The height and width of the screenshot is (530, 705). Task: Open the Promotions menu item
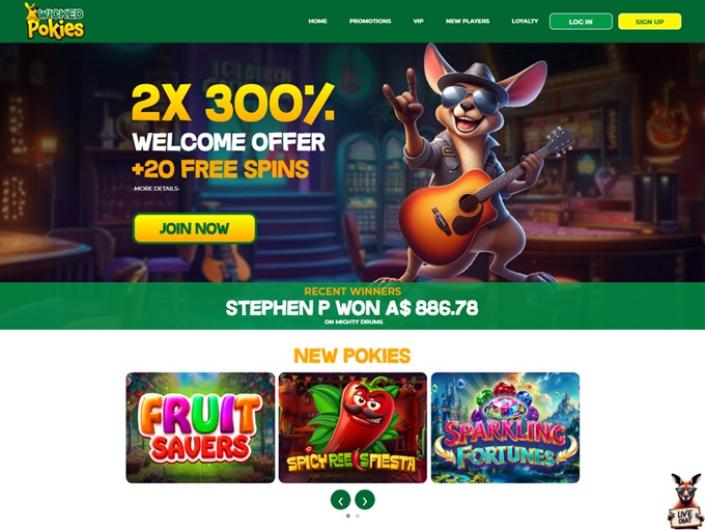370,21
